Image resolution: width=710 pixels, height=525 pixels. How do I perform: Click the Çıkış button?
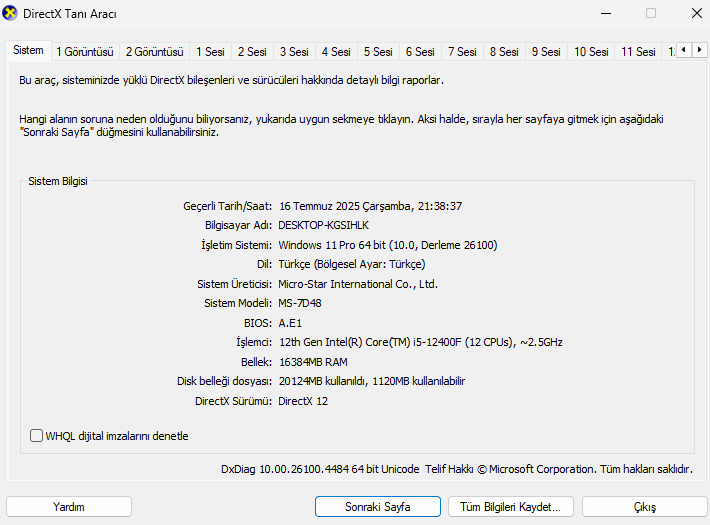[x=645, y=506]
